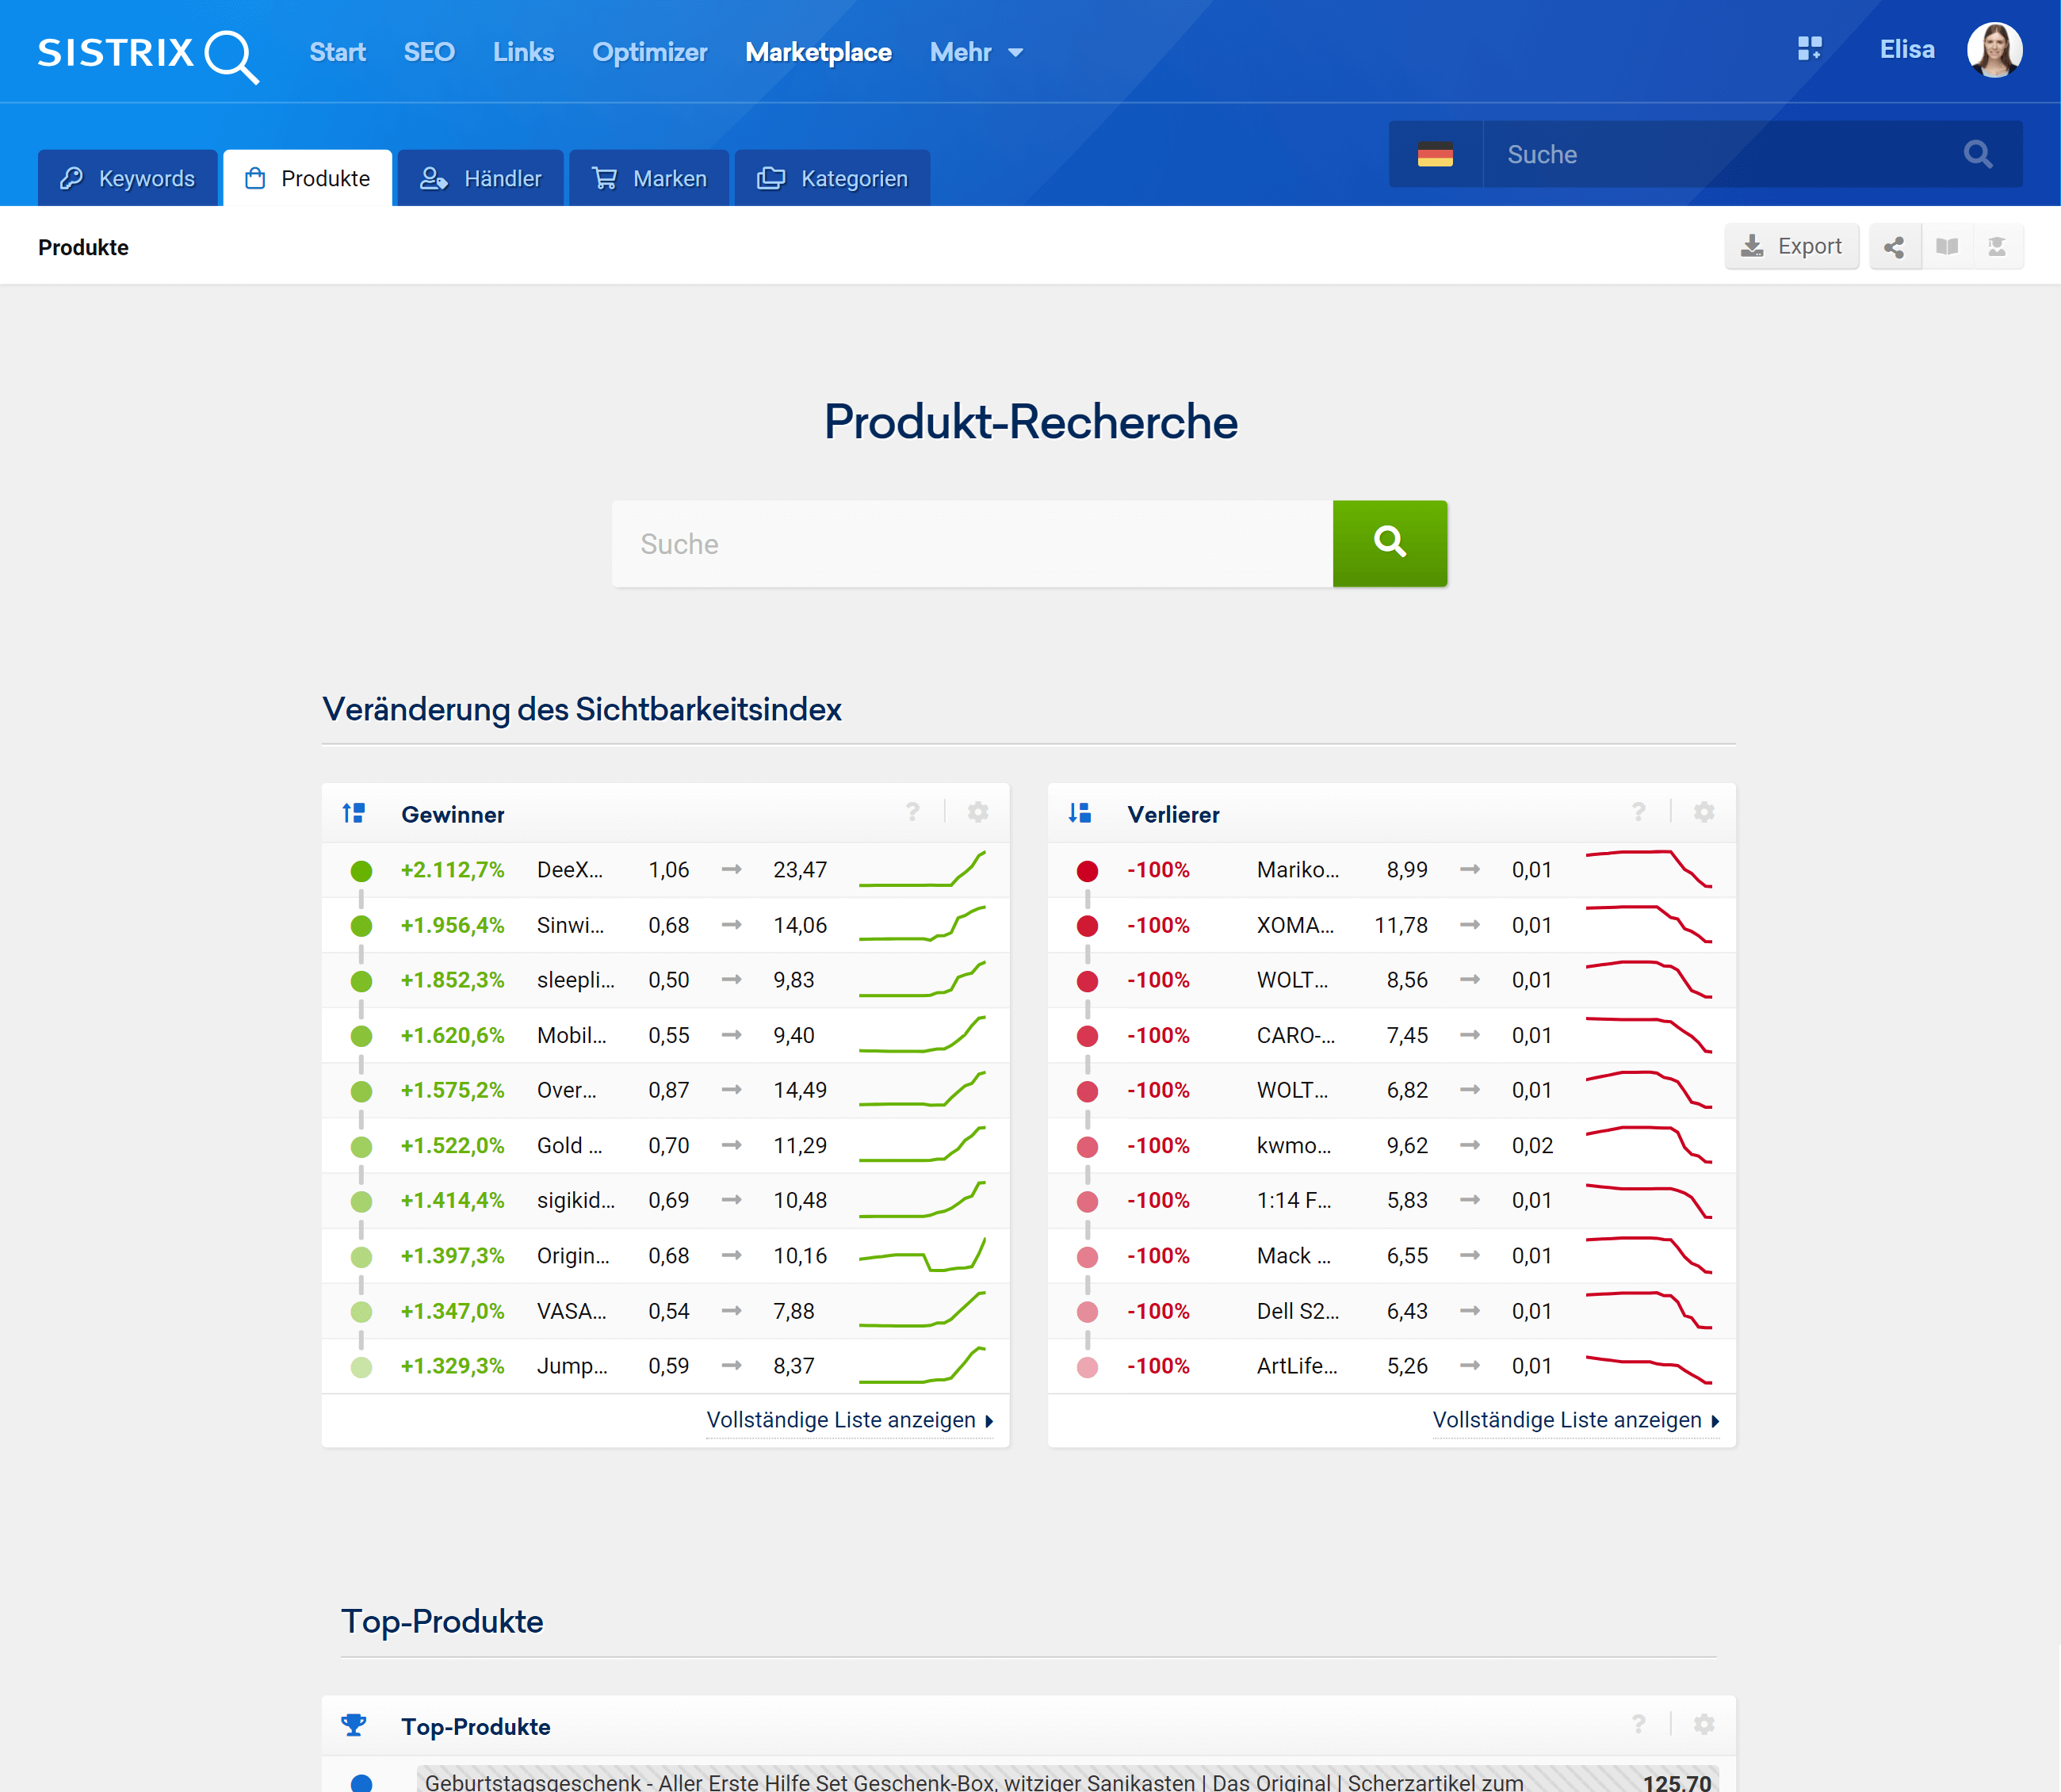
Task: Open settings gear in Gewinner panel
Action: coord(978,813)
